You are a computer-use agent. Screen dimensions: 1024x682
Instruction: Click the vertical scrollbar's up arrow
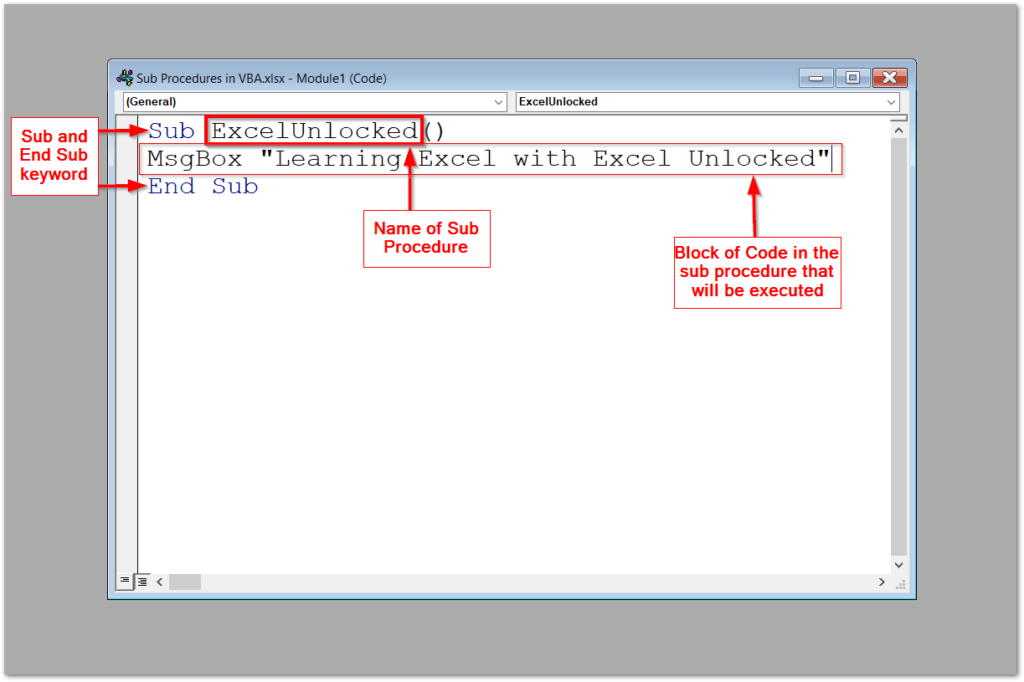click(898, 130)
